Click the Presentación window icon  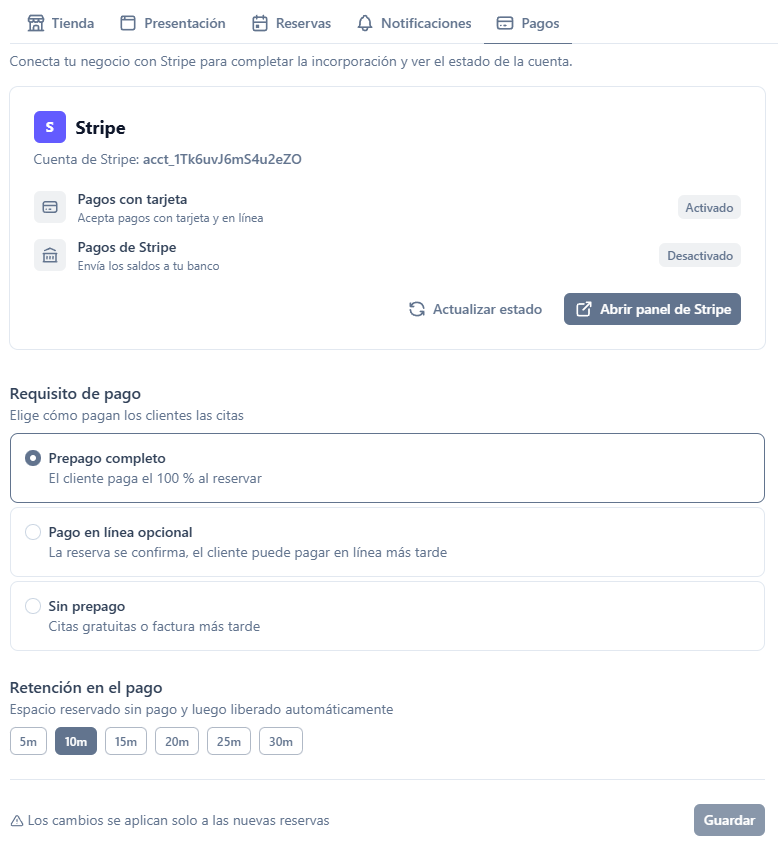click(128, 23)
